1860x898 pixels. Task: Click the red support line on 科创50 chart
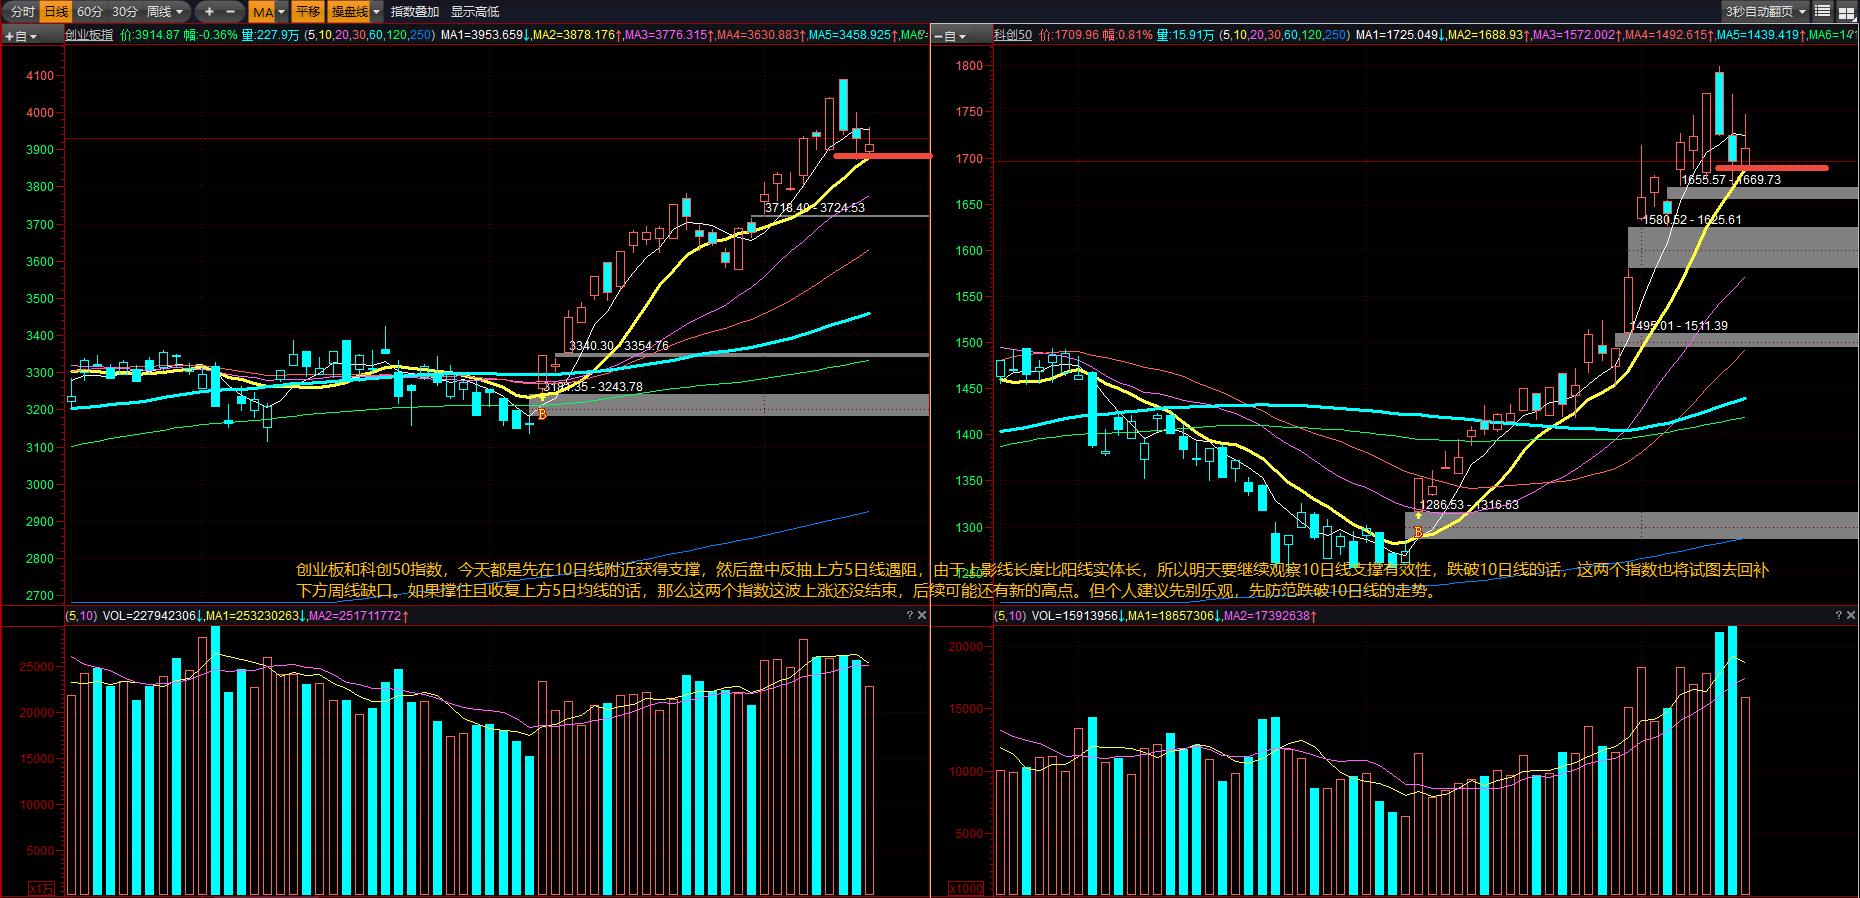pos(1772,168)
